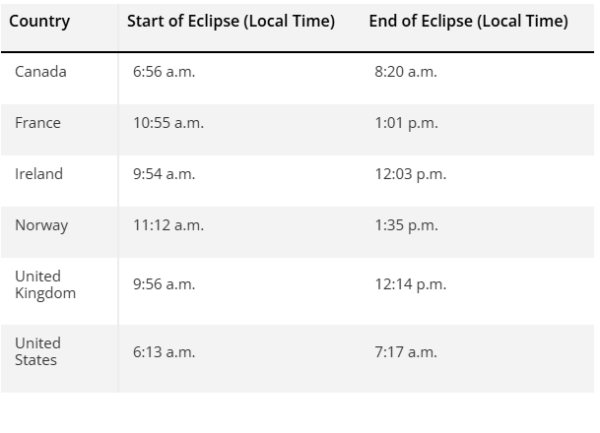Select the United Kingdom country cell
This screenshot has width=600, height=433.
(x=45, y=285)
